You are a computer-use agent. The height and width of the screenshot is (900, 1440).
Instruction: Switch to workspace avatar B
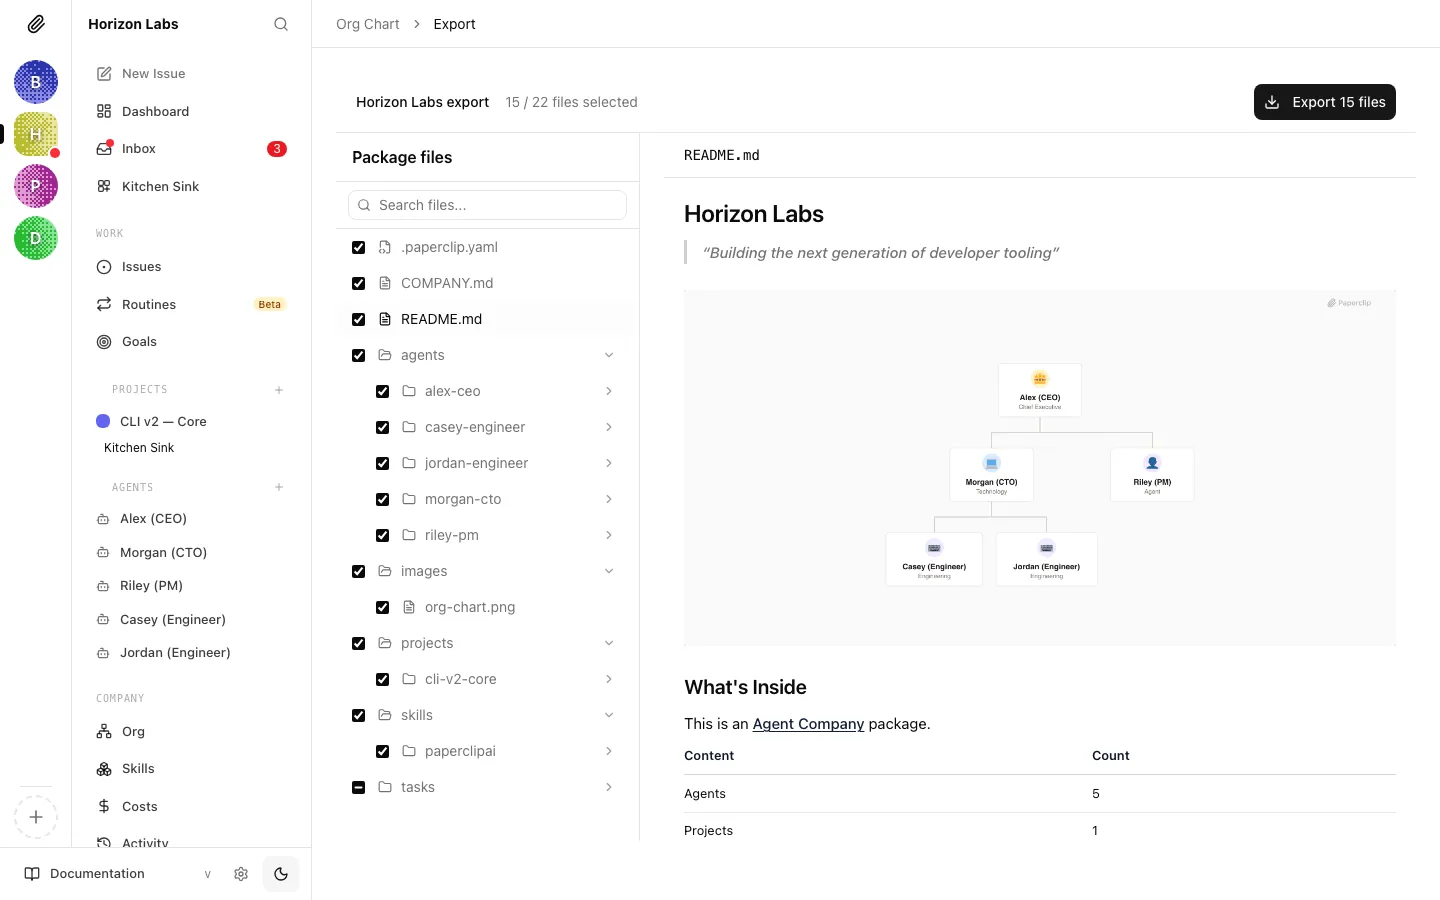(36, 82)
